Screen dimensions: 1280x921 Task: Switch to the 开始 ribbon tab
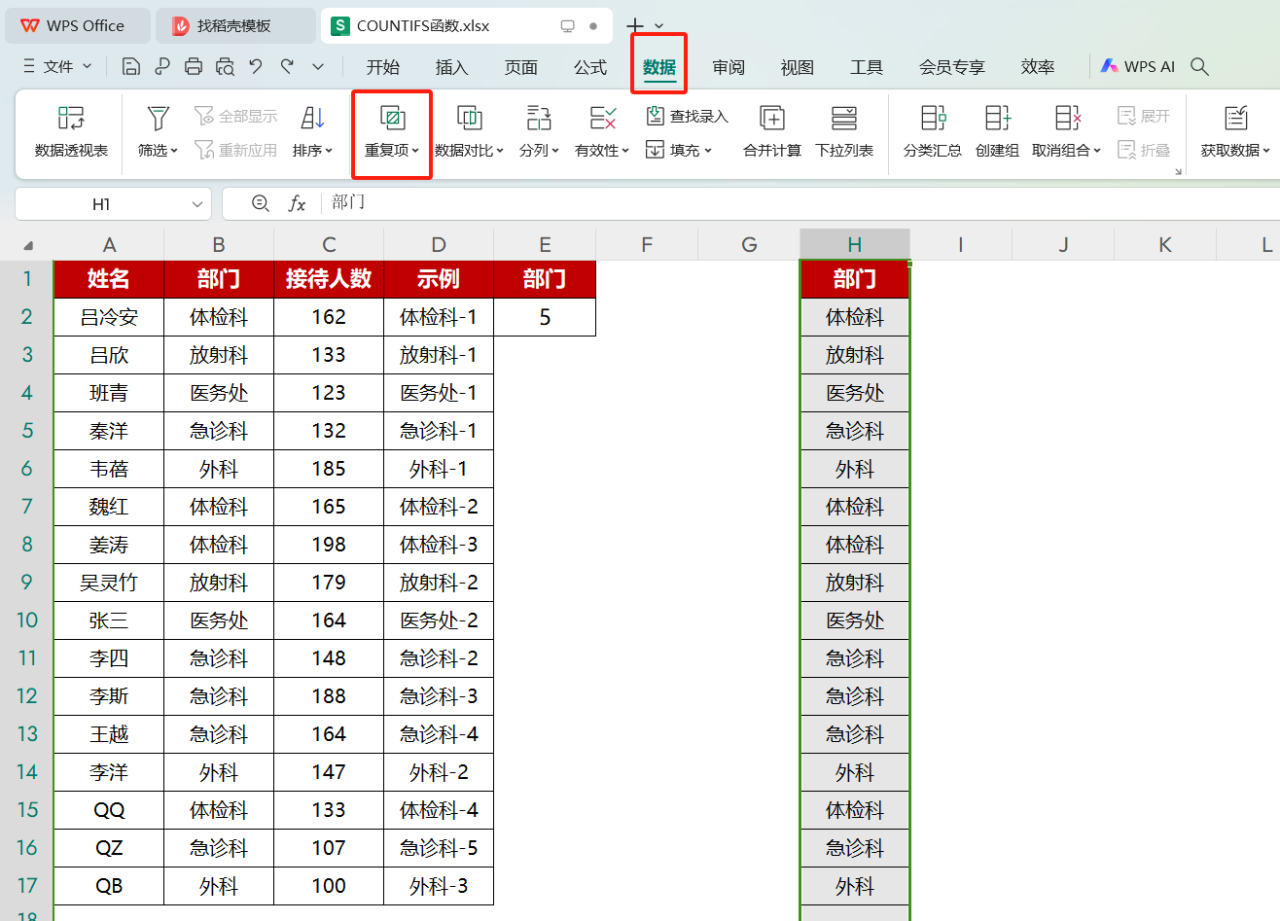[383, 67]
